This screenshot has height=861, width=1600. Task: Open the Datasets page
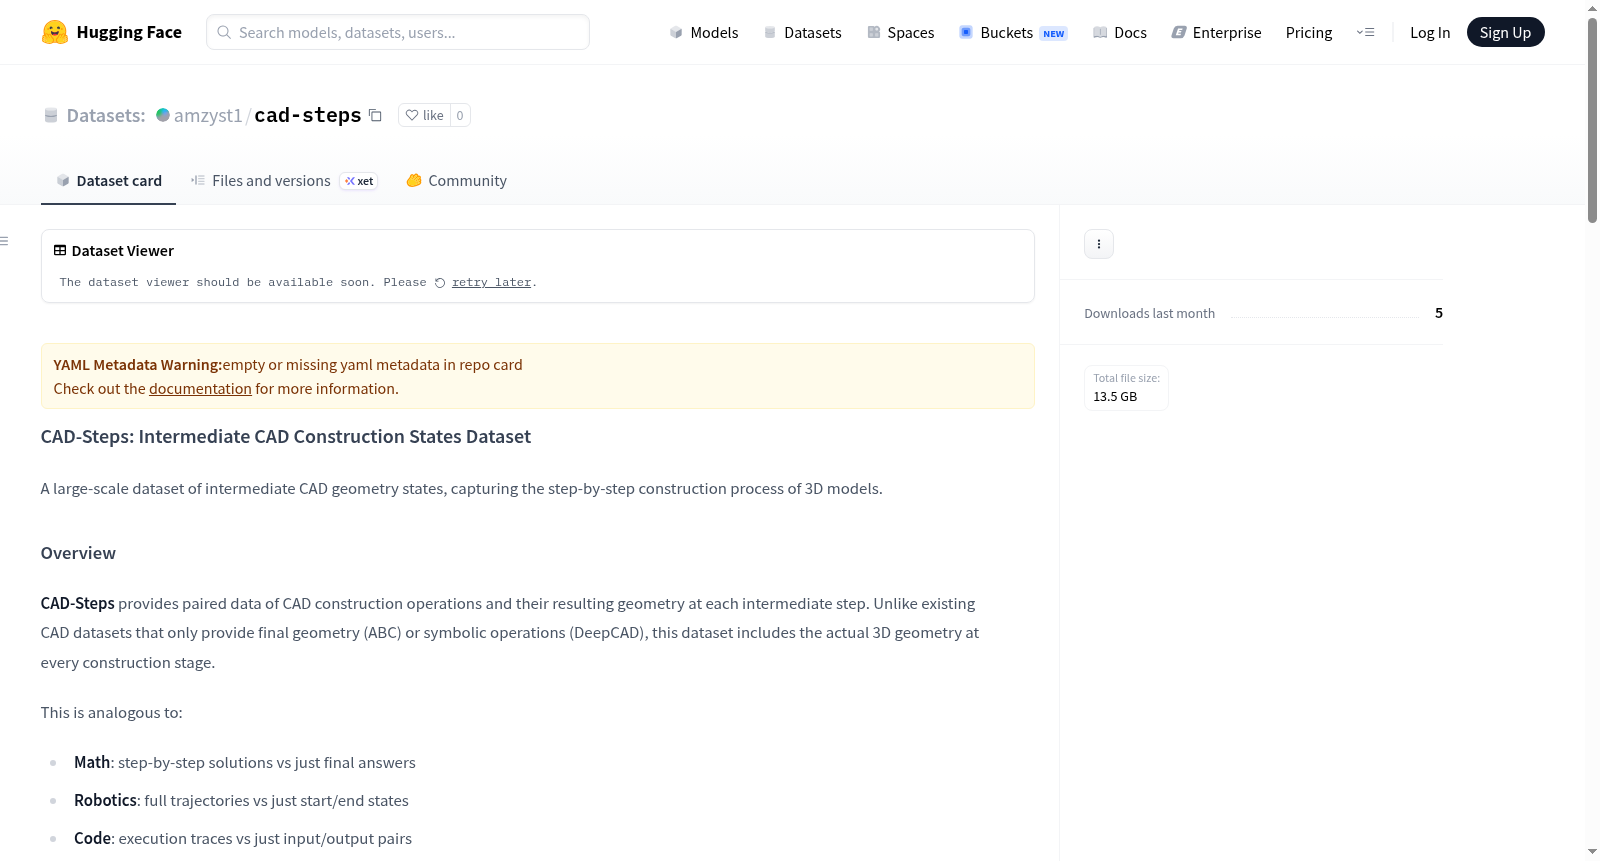coord(802,32)
